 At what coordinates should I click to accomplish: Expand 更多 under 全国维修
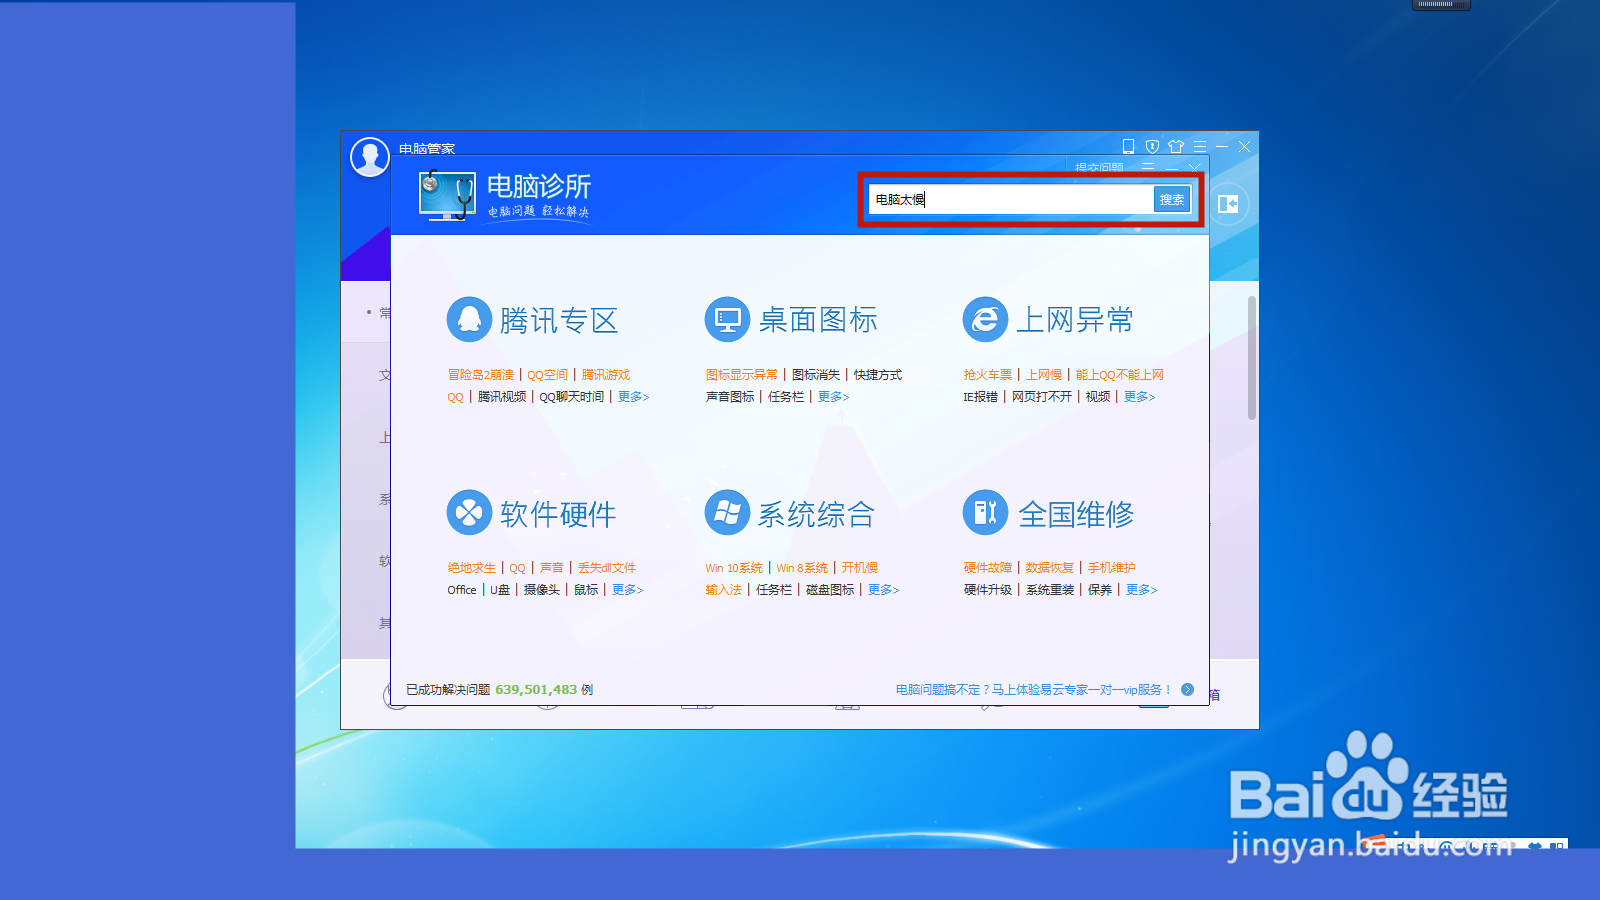[x=1141, y=590]
